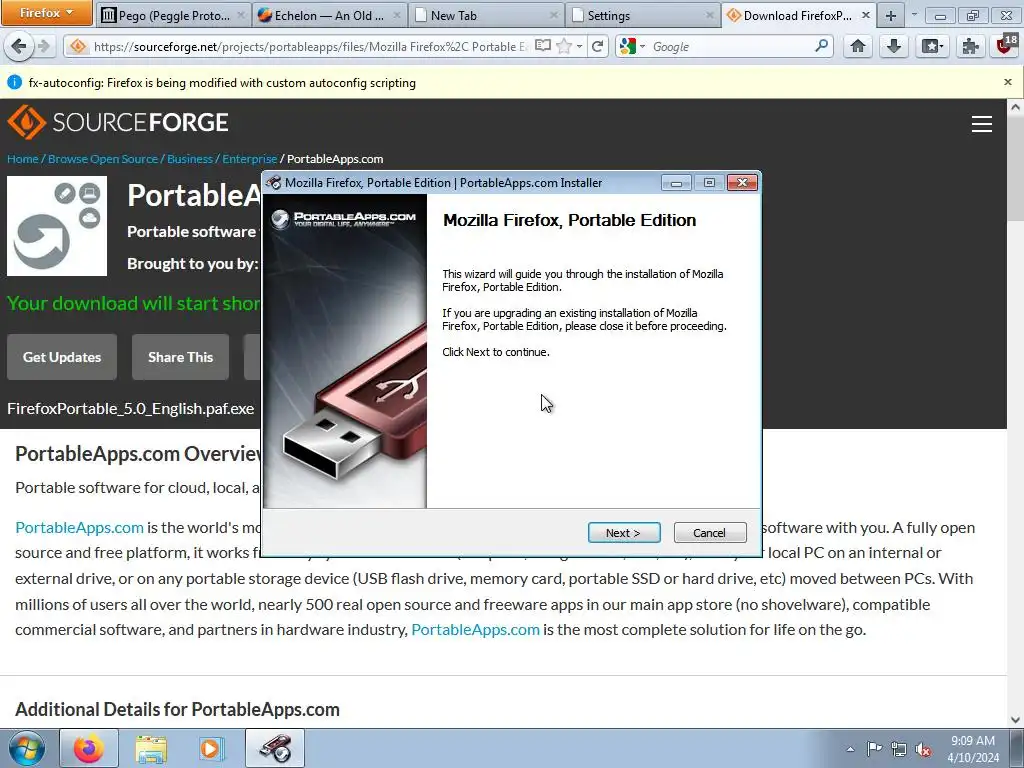
Task: Open the Windows Start button
Action: 27,748
